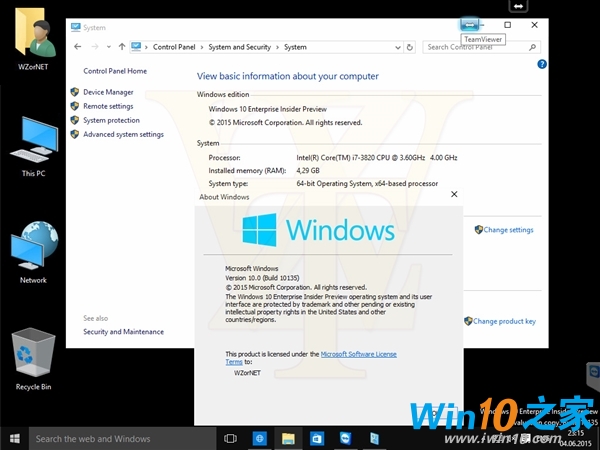This screenshot has height=450, width=600.
Task: Select the Network desktop icon
Action: pyautogui.click(x=33, y=257)
